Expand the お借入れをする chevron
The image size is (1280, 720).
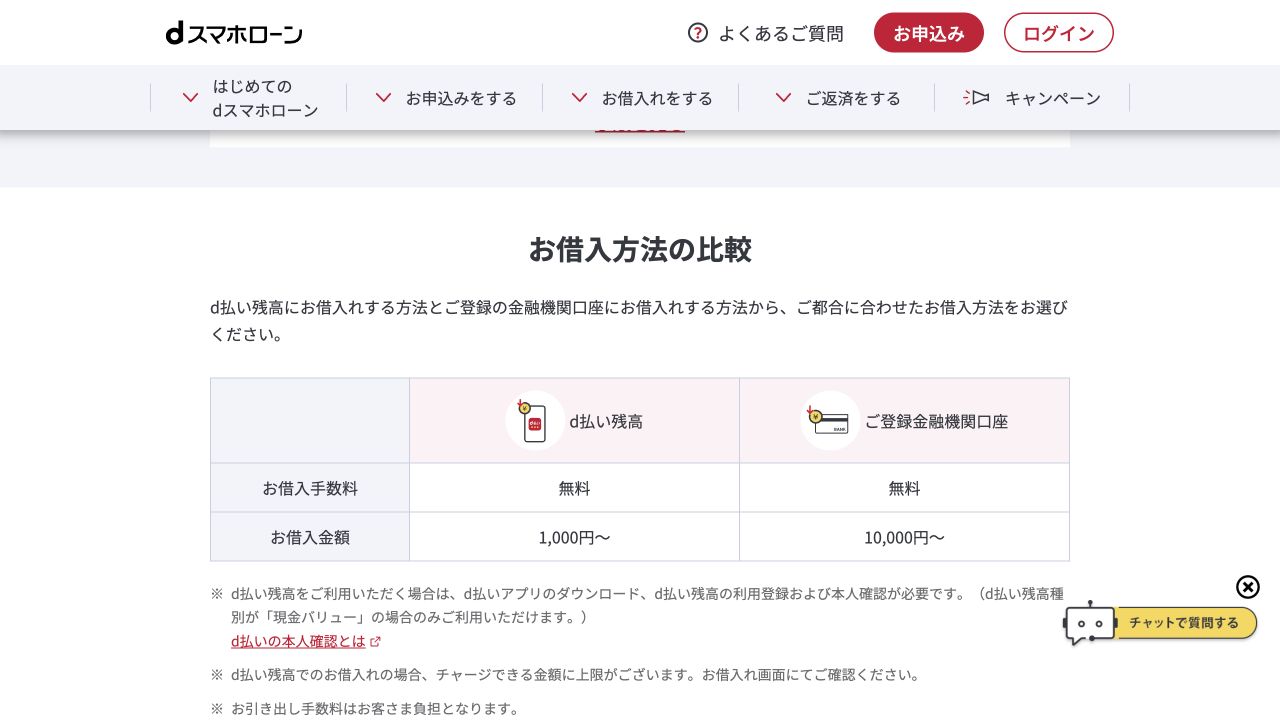(579, 98)
